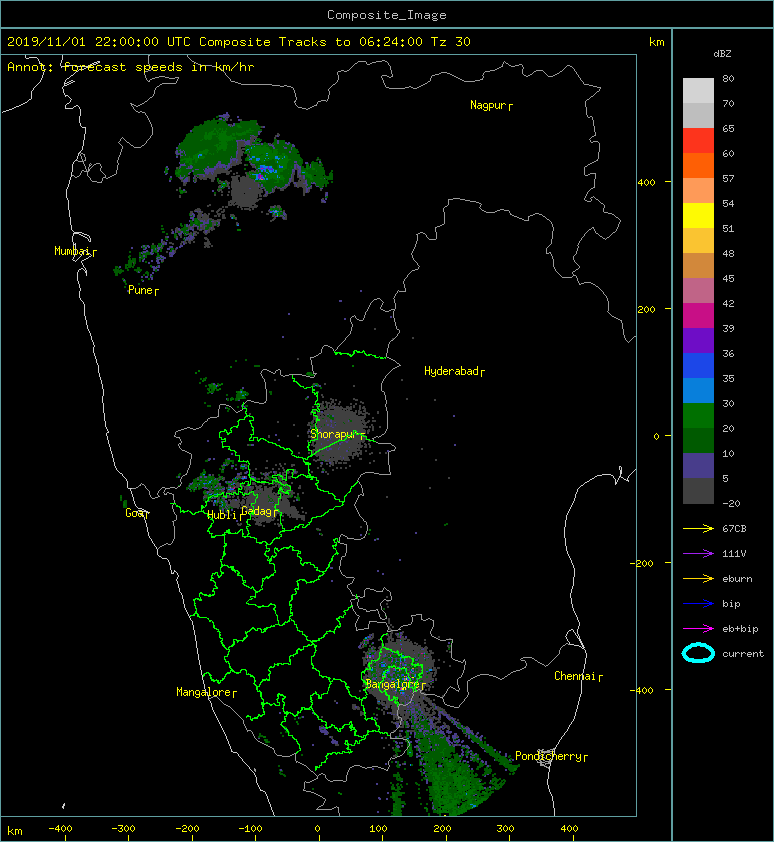Click the Hubli city label
The width and height of the screenshot is (774, 842).
pos(223,515)
